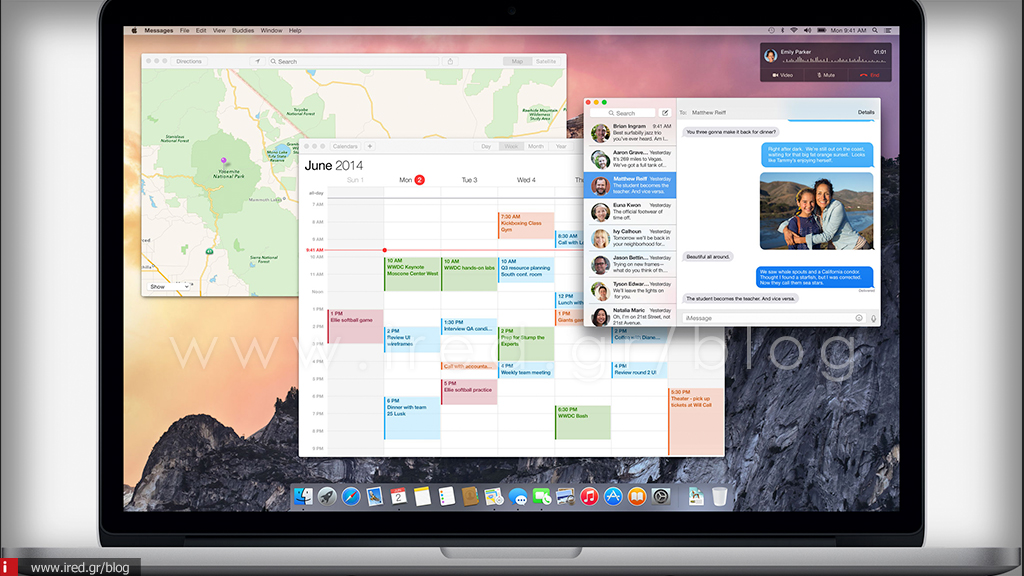The width and height of the screenshot is (1024, 576).
Task: Open Trash in the Dock
Action: (x=719, y=497)
